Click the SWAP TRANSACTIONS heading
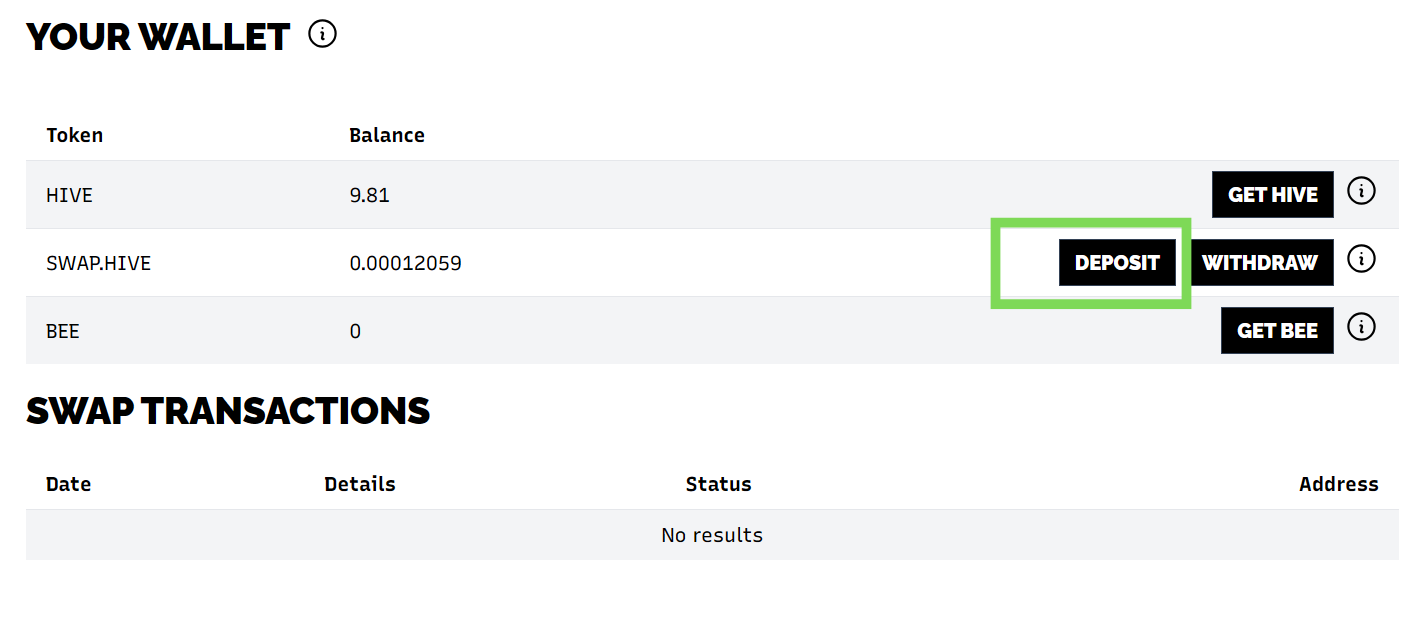 point(228,411)
